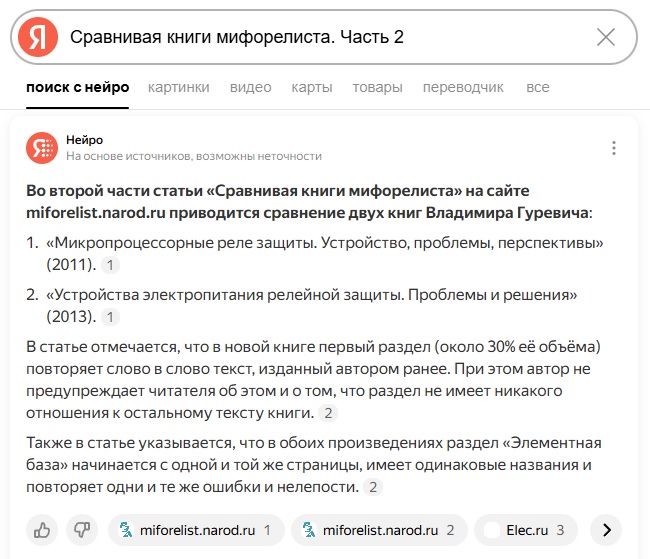
Task: Switch to the «картинки» tab
Action: click(x=179, y=87)
